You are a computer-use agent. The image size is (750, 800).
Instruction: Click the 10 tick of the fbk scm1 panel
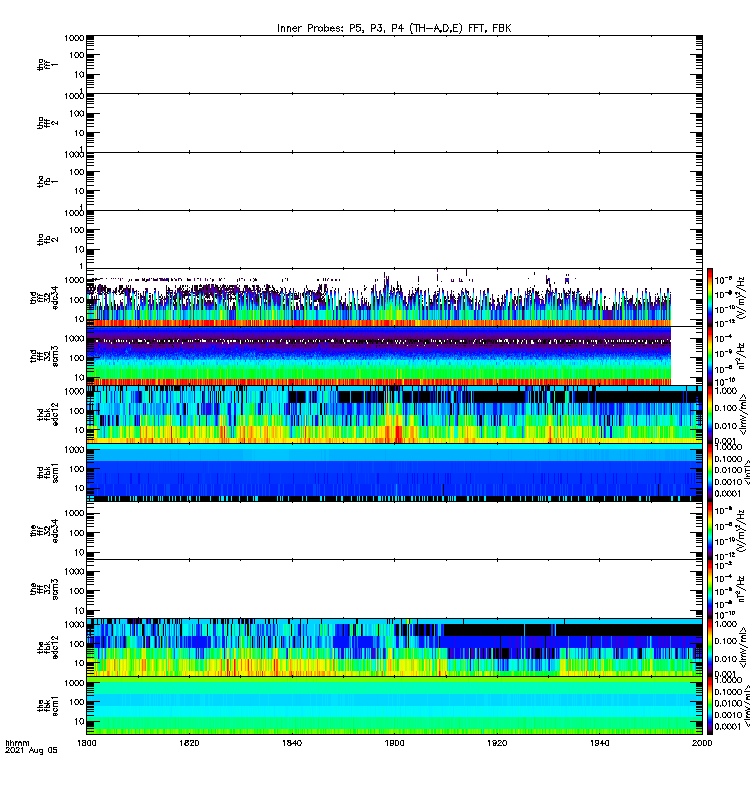[x=80, y=721]
